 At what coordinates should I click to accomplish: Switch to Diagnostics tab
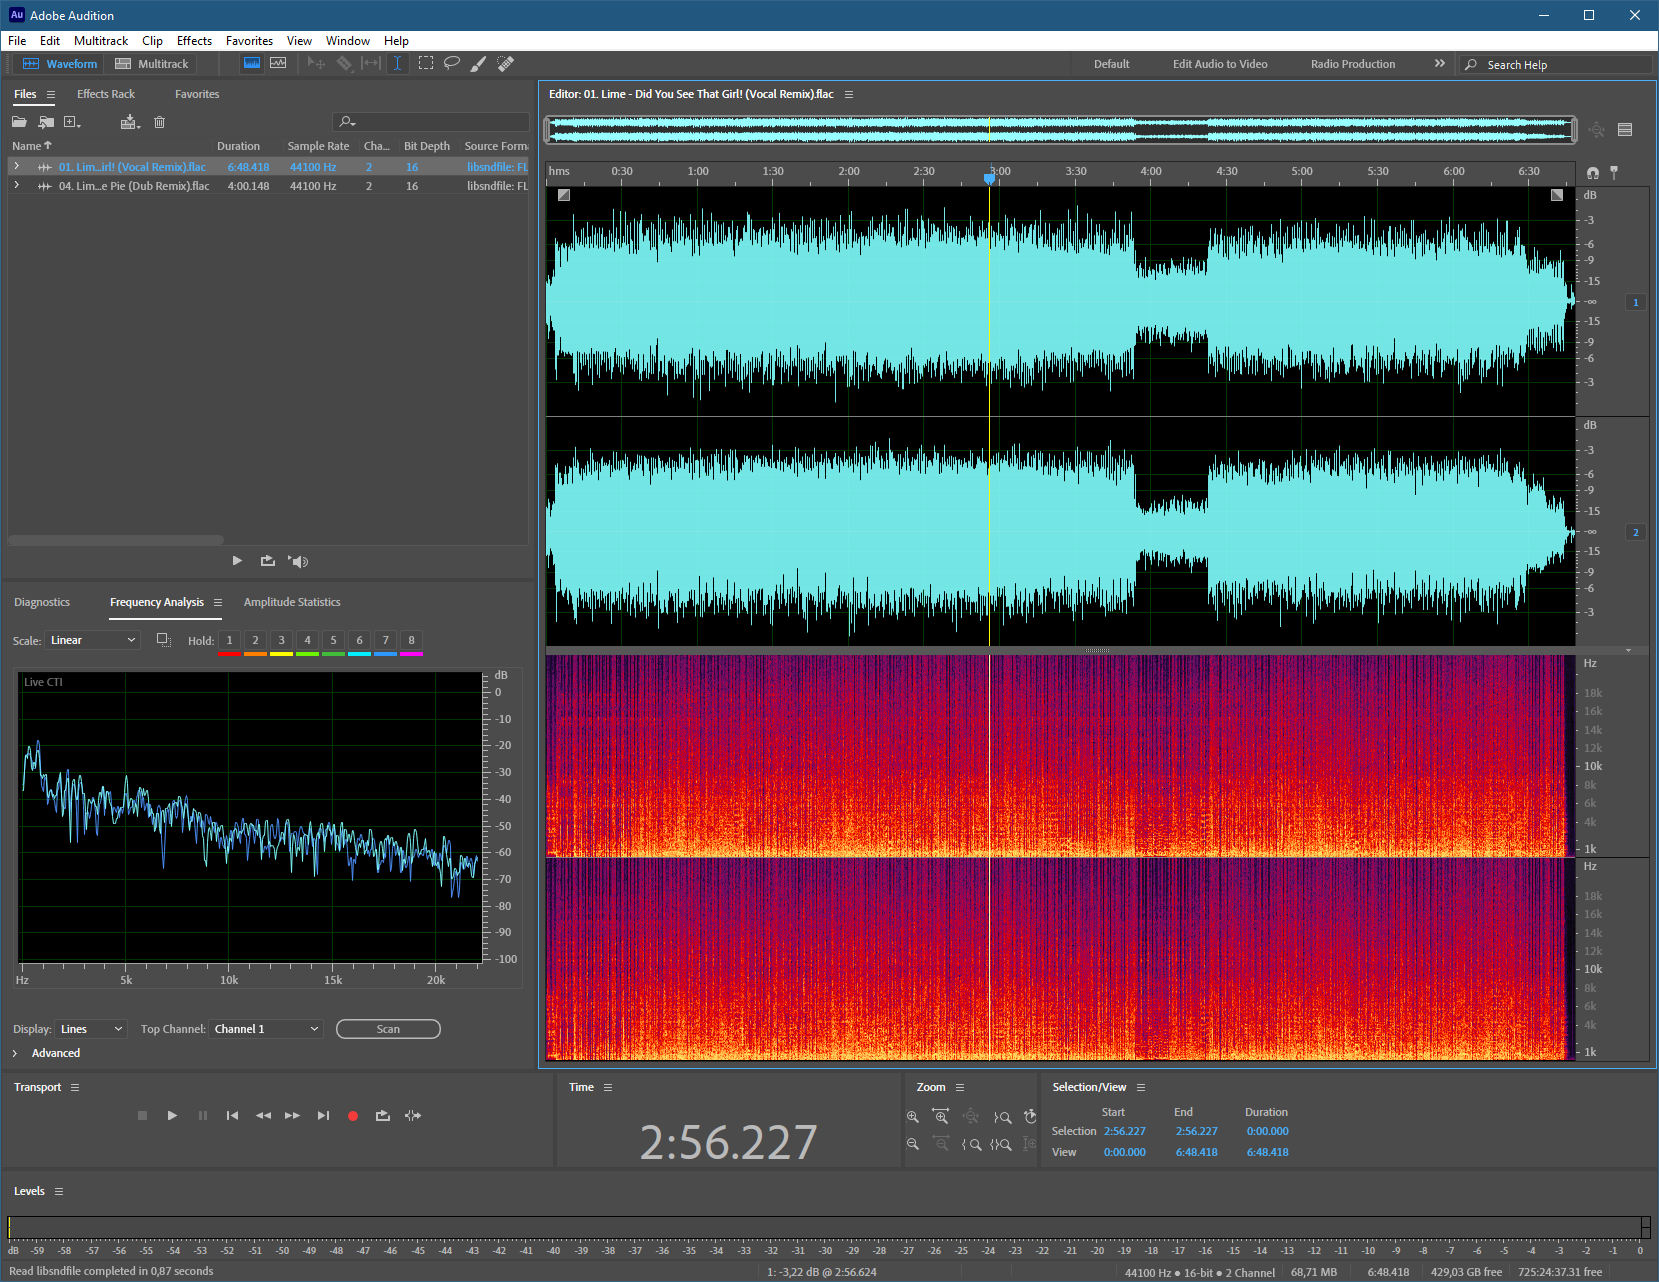pyautogui.click(x=42, y=602)
